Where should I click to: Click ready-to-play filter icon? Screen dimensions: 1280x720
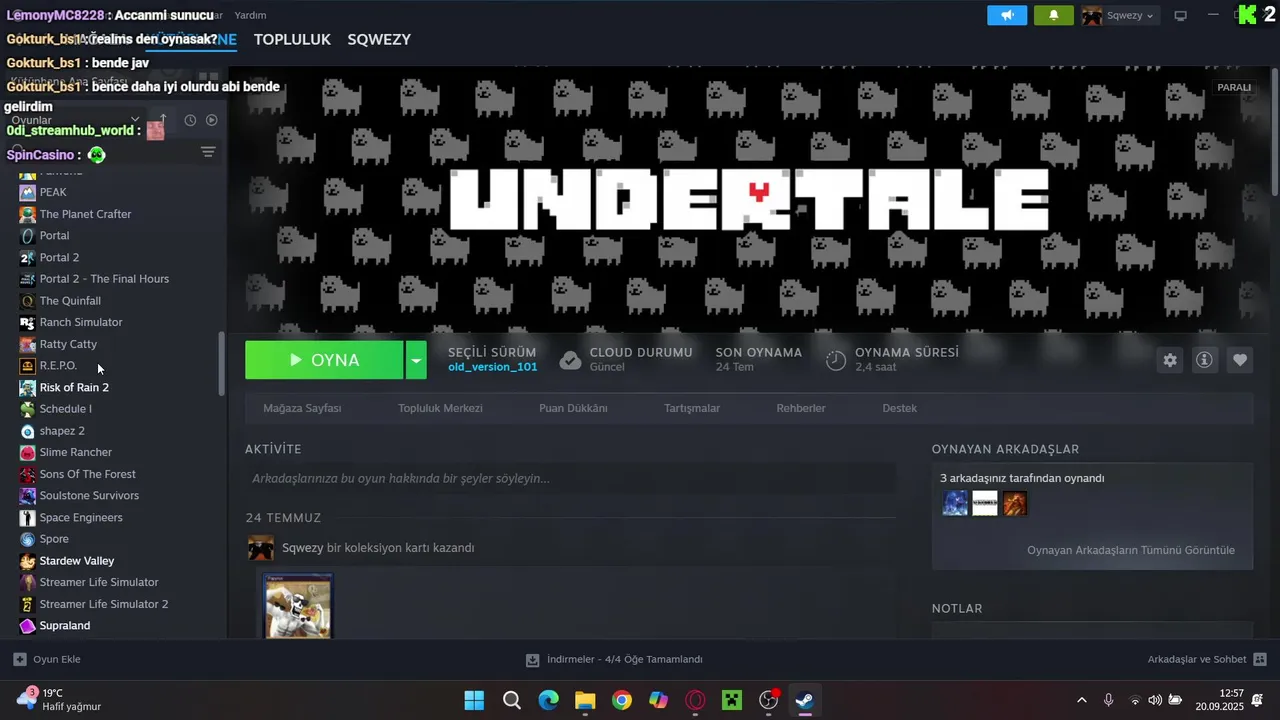point(212,120)
